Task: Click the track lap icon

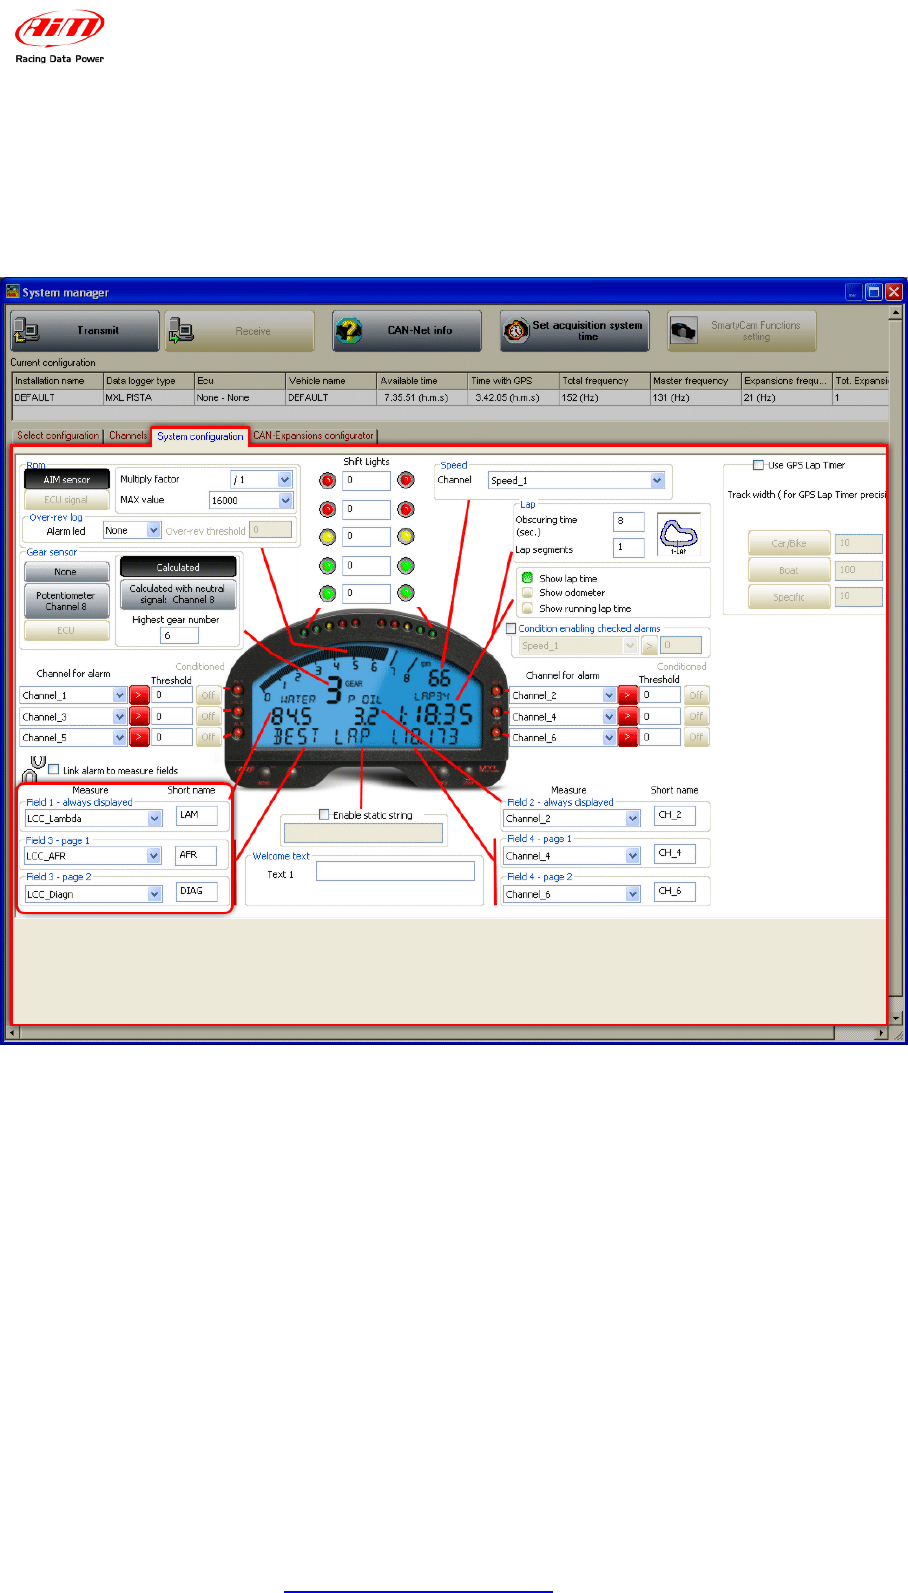Action: point(679,535)
